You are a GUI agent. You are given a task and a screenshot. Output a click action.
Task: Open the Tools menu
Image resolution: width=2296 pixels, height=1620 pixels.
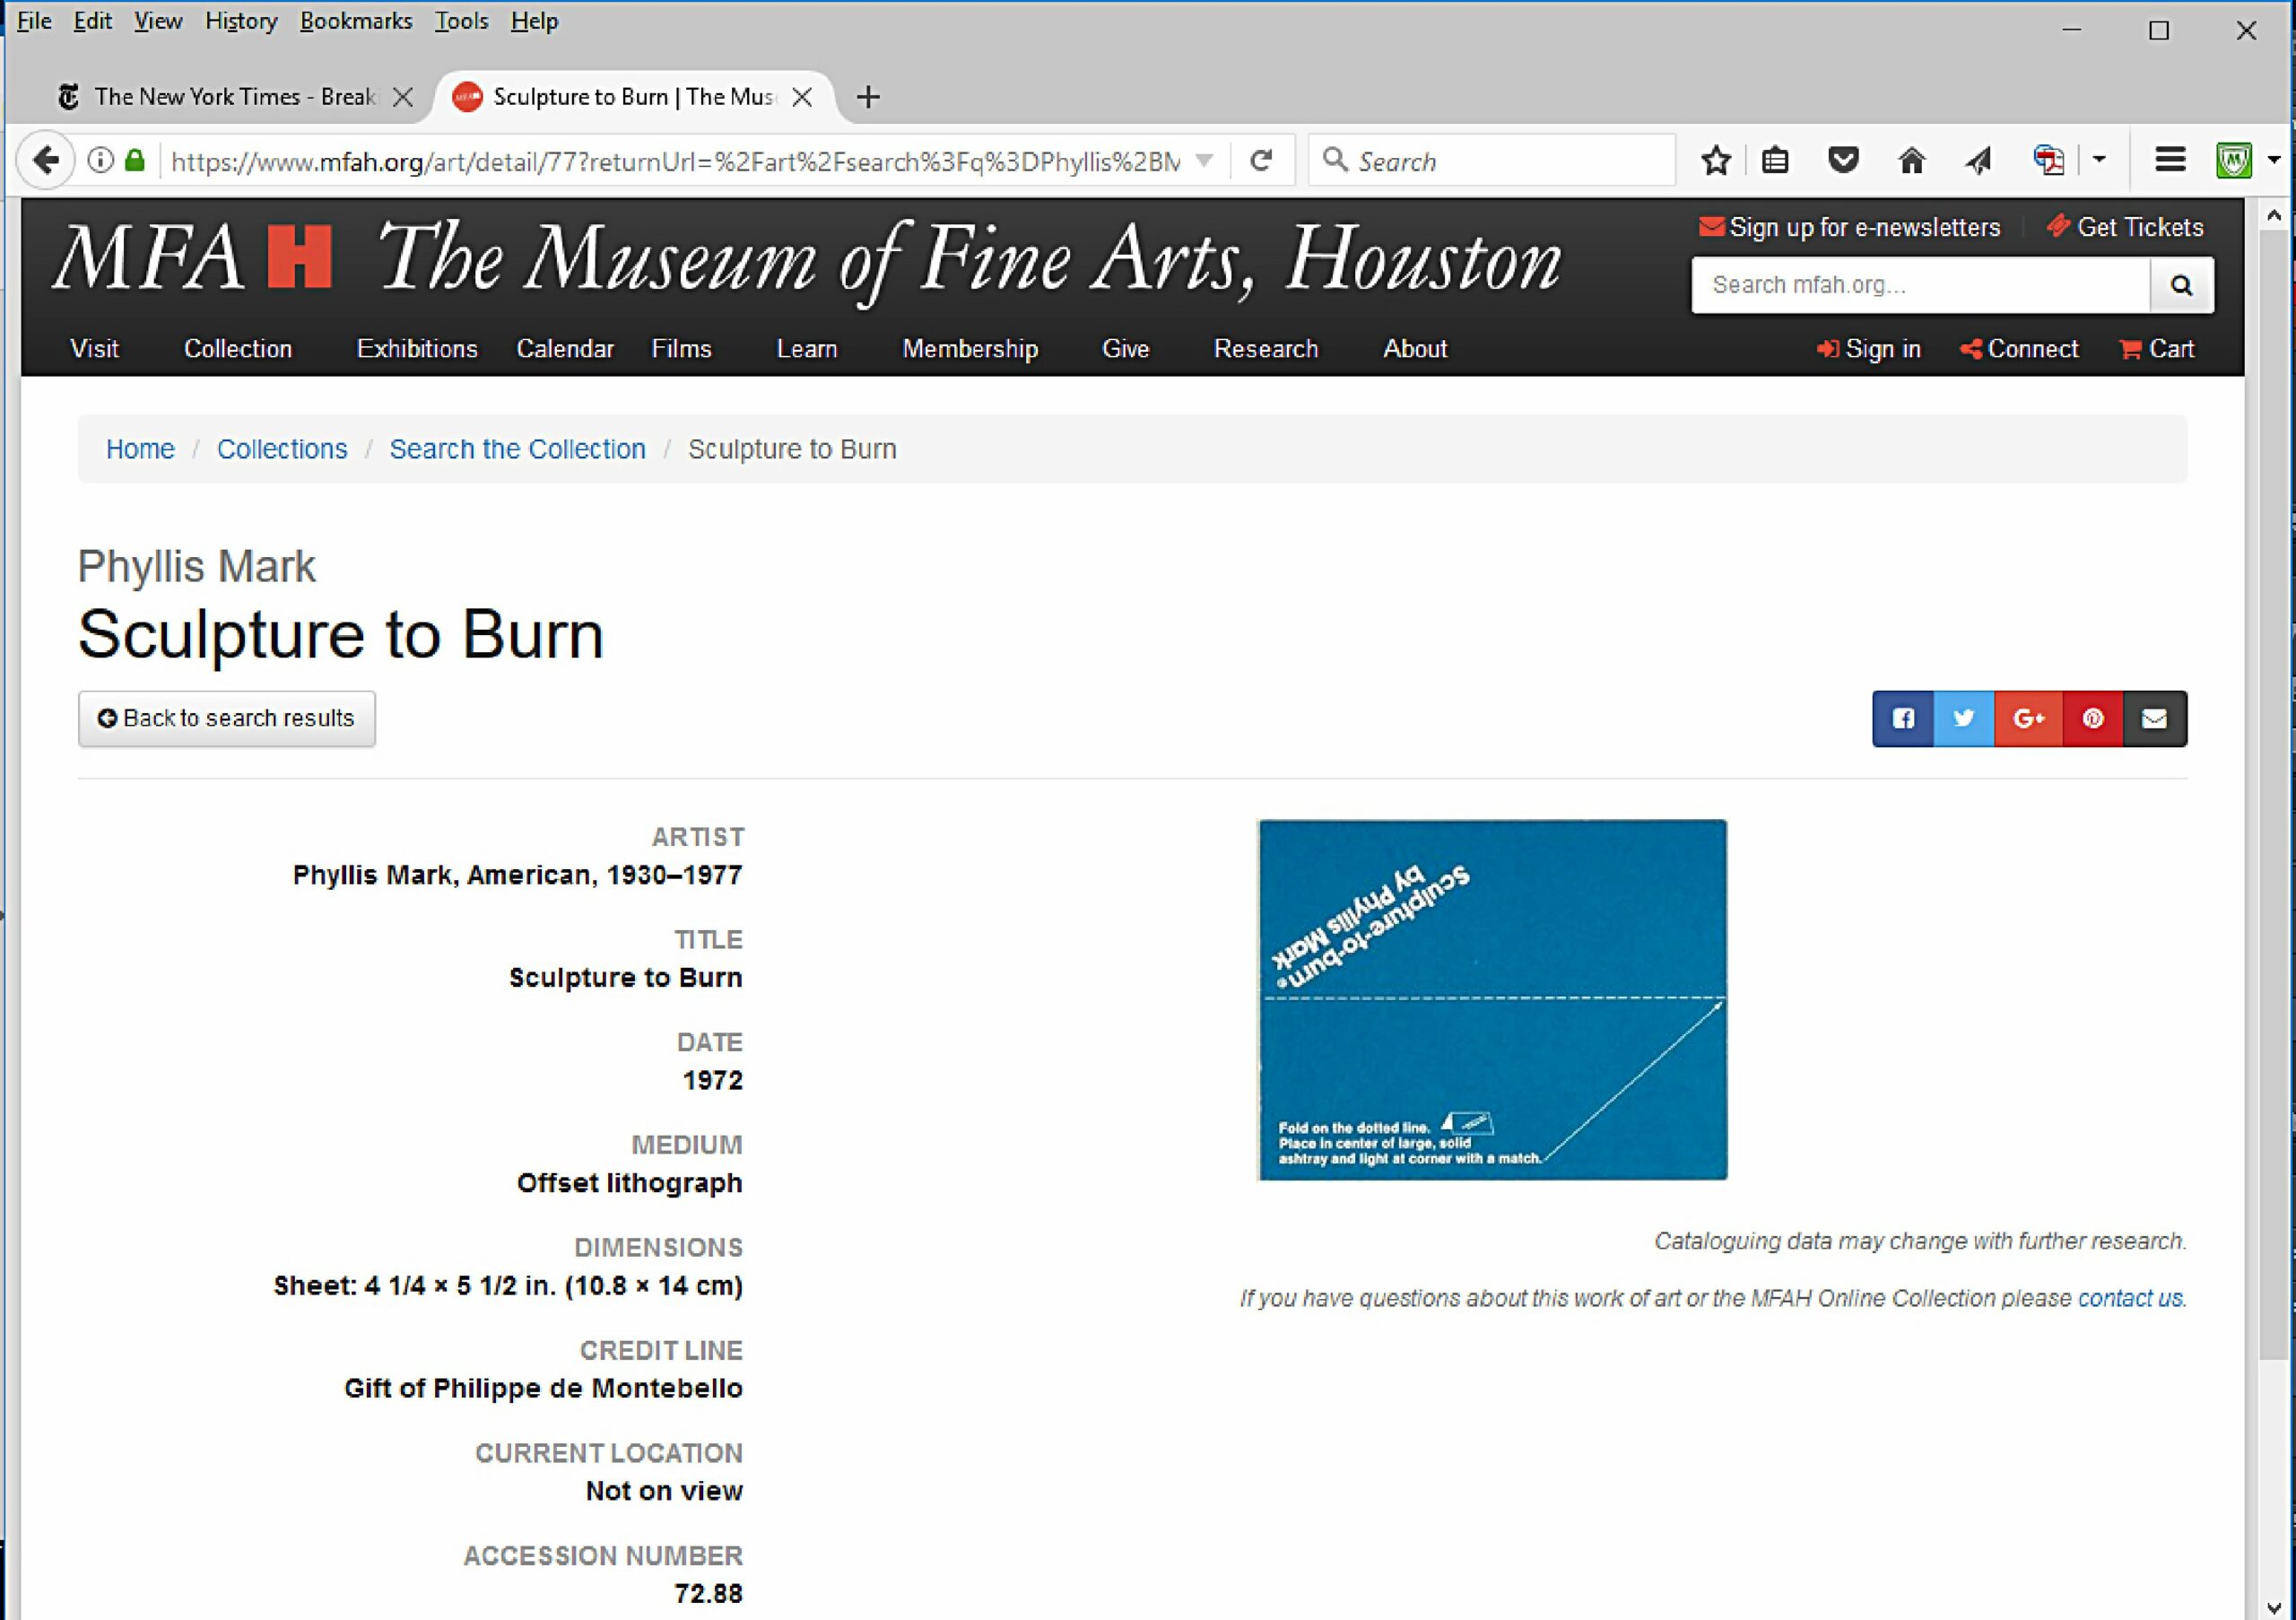(x=461, y=21)
